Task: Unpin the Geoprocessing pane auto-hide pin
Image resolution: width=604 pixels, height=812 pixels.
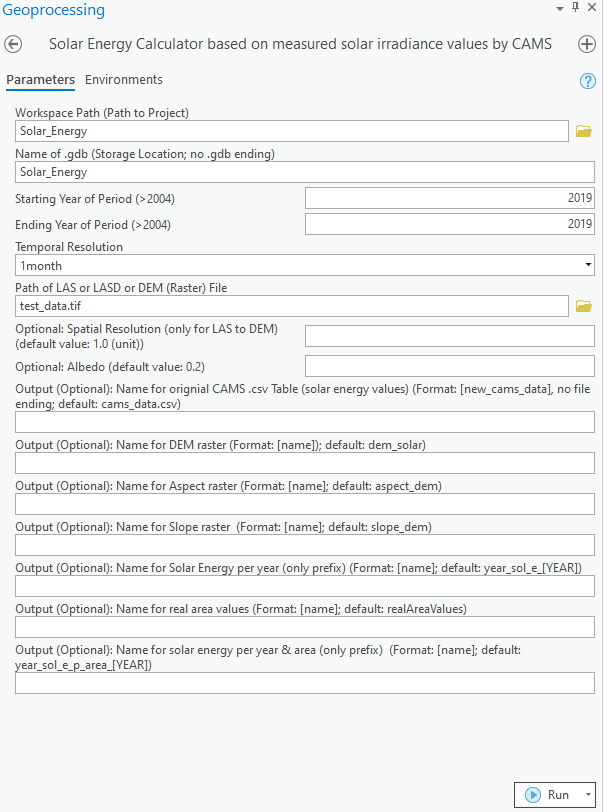Action: click(575, 10)
